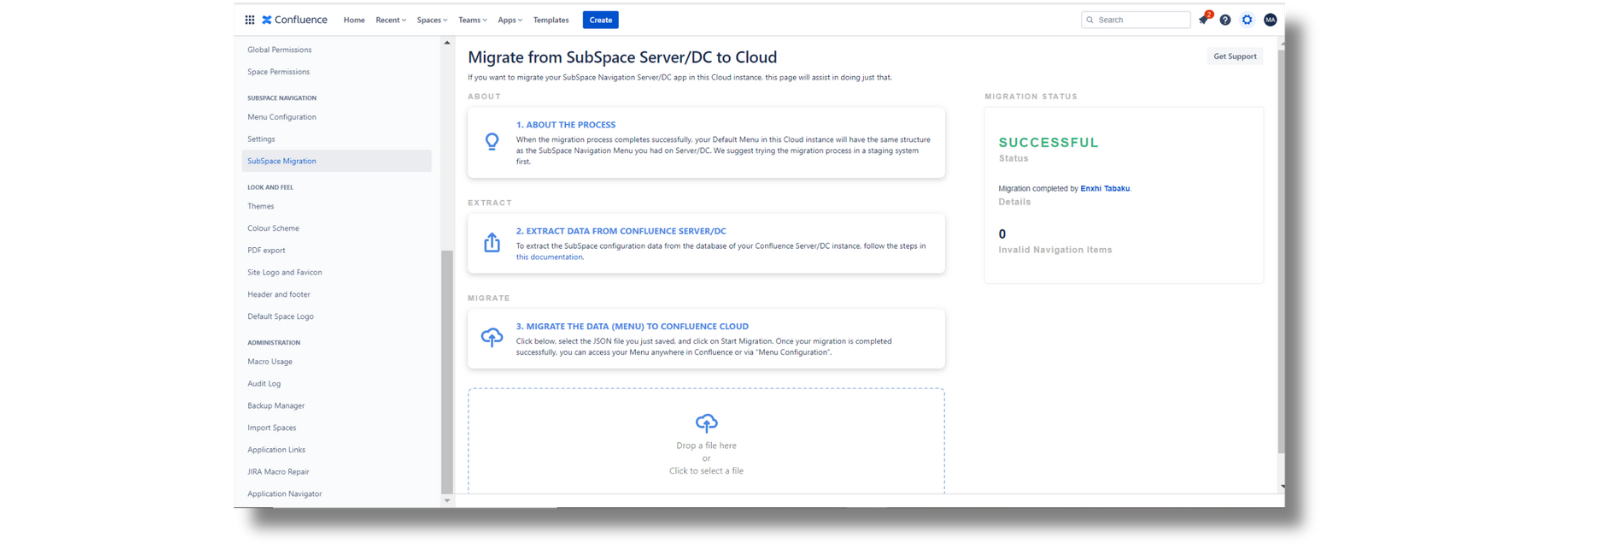Click the file drop zone to select file
The width and height of the screenshot is (1600, 559).
coord(706,441)
